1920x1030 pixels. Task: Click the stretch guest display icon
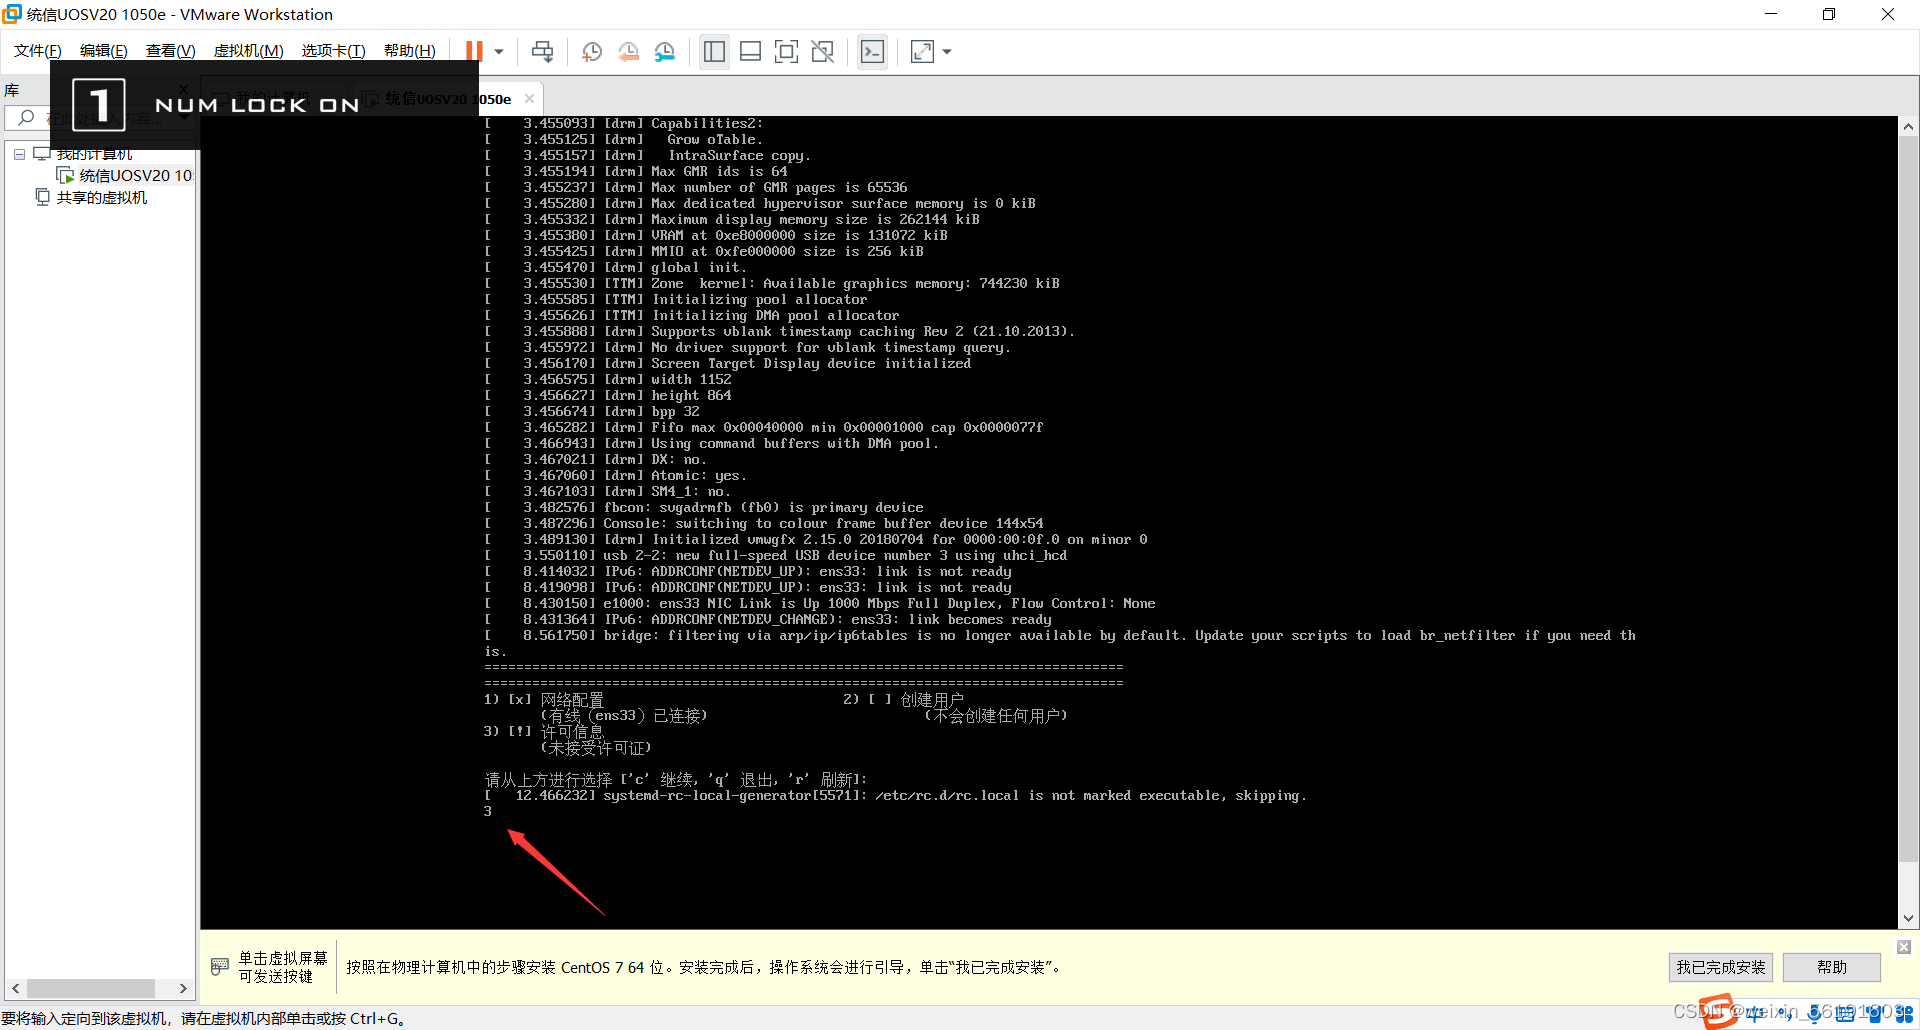click(922, 52)
